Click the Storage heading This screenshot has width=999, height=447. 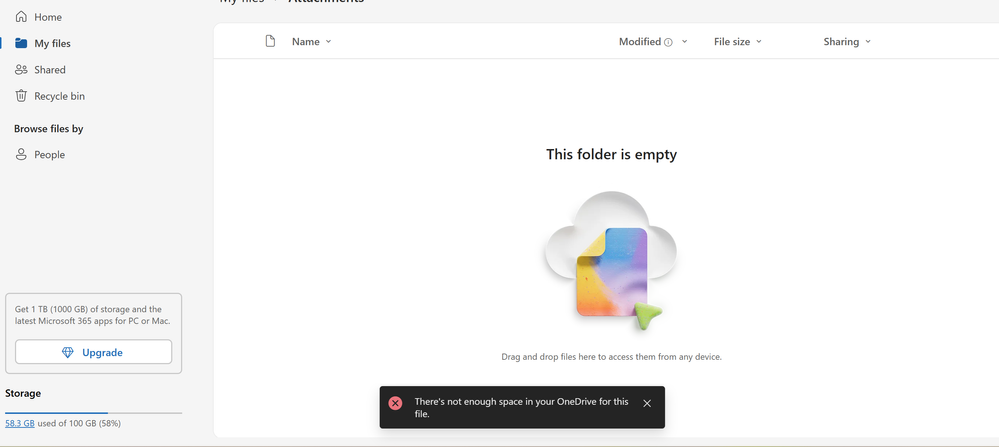pyautogui.click(x=23, y=394)
